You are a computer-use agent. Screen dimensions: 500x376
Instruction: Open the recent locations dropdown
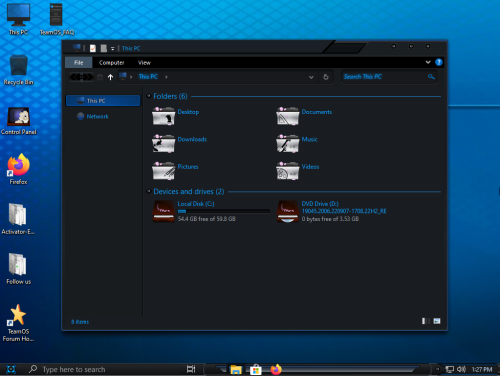(100, 77)
